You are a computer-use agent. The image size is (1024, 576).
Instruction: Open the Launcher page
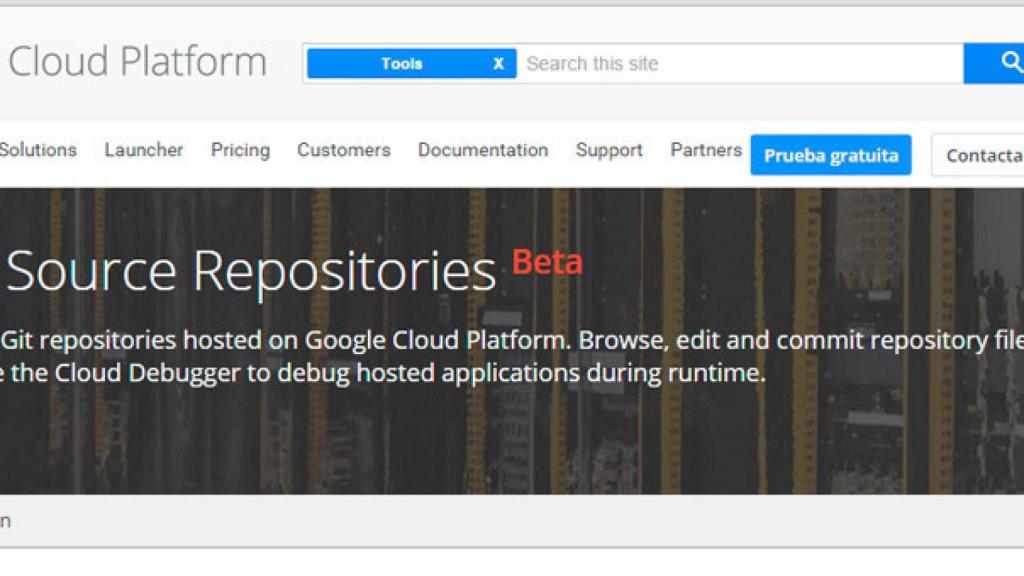(x=144, y=150)
